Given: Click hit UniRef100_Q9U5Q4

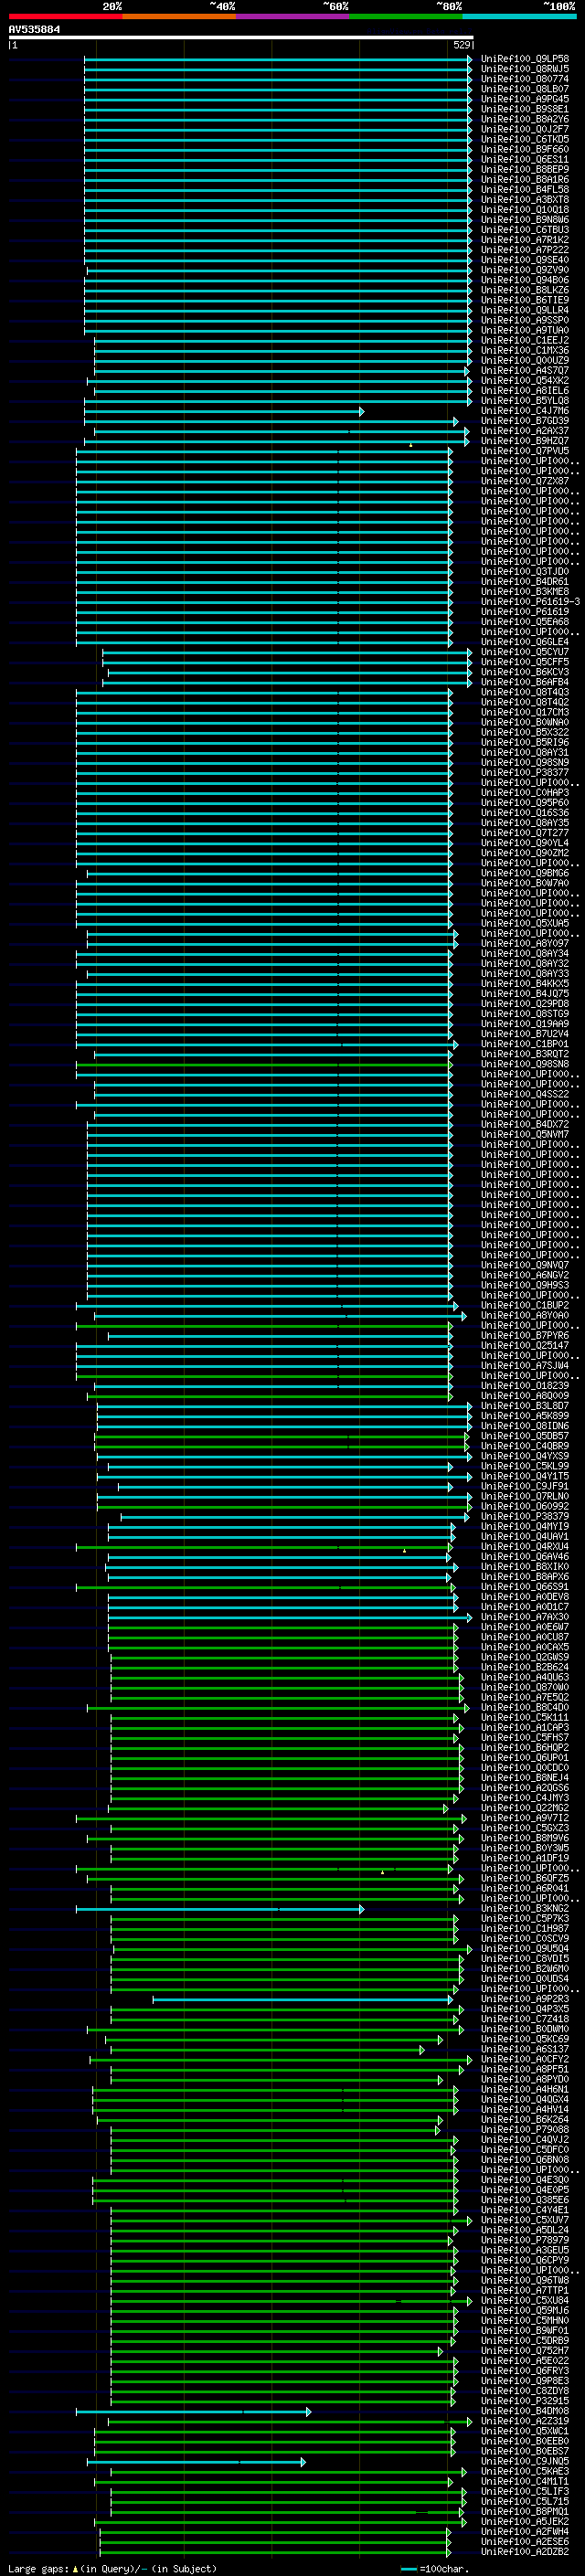Looking at the screenshot, I should point(525,1948).
